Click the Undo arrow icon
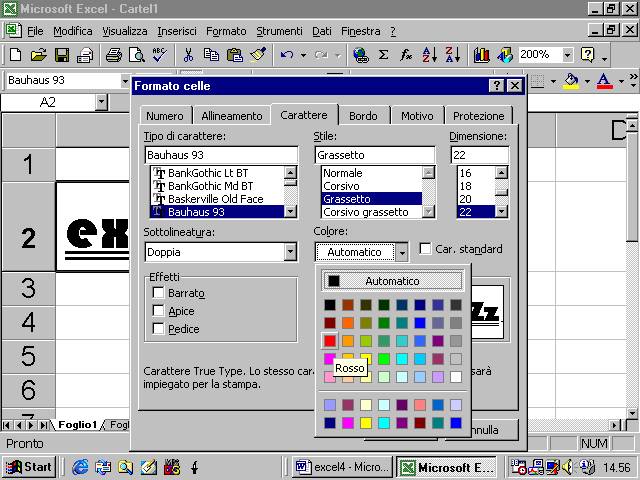Screen dimensions: 640x480 coord(287,54)
